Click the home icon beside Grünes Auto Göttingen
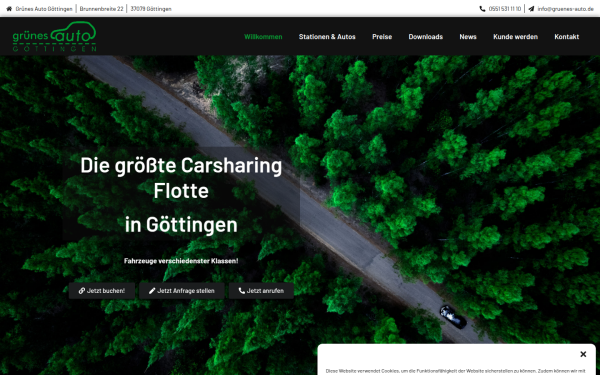600x375 pixels. tap(9, 8)
